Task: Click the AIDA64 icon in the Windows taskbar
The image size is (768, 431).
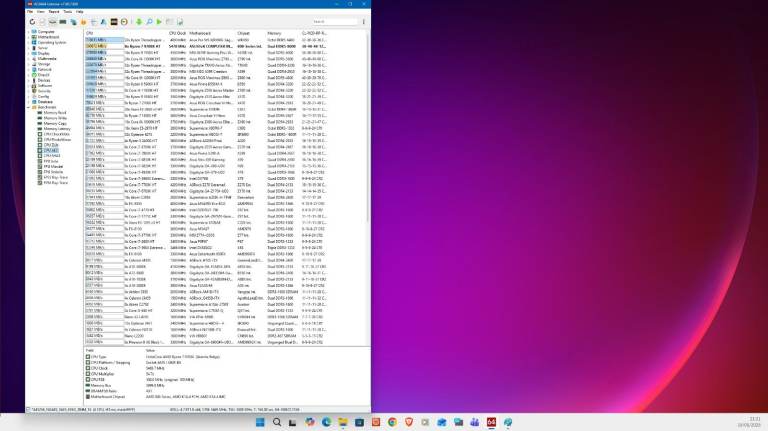Action: click(x=491, y=423)
